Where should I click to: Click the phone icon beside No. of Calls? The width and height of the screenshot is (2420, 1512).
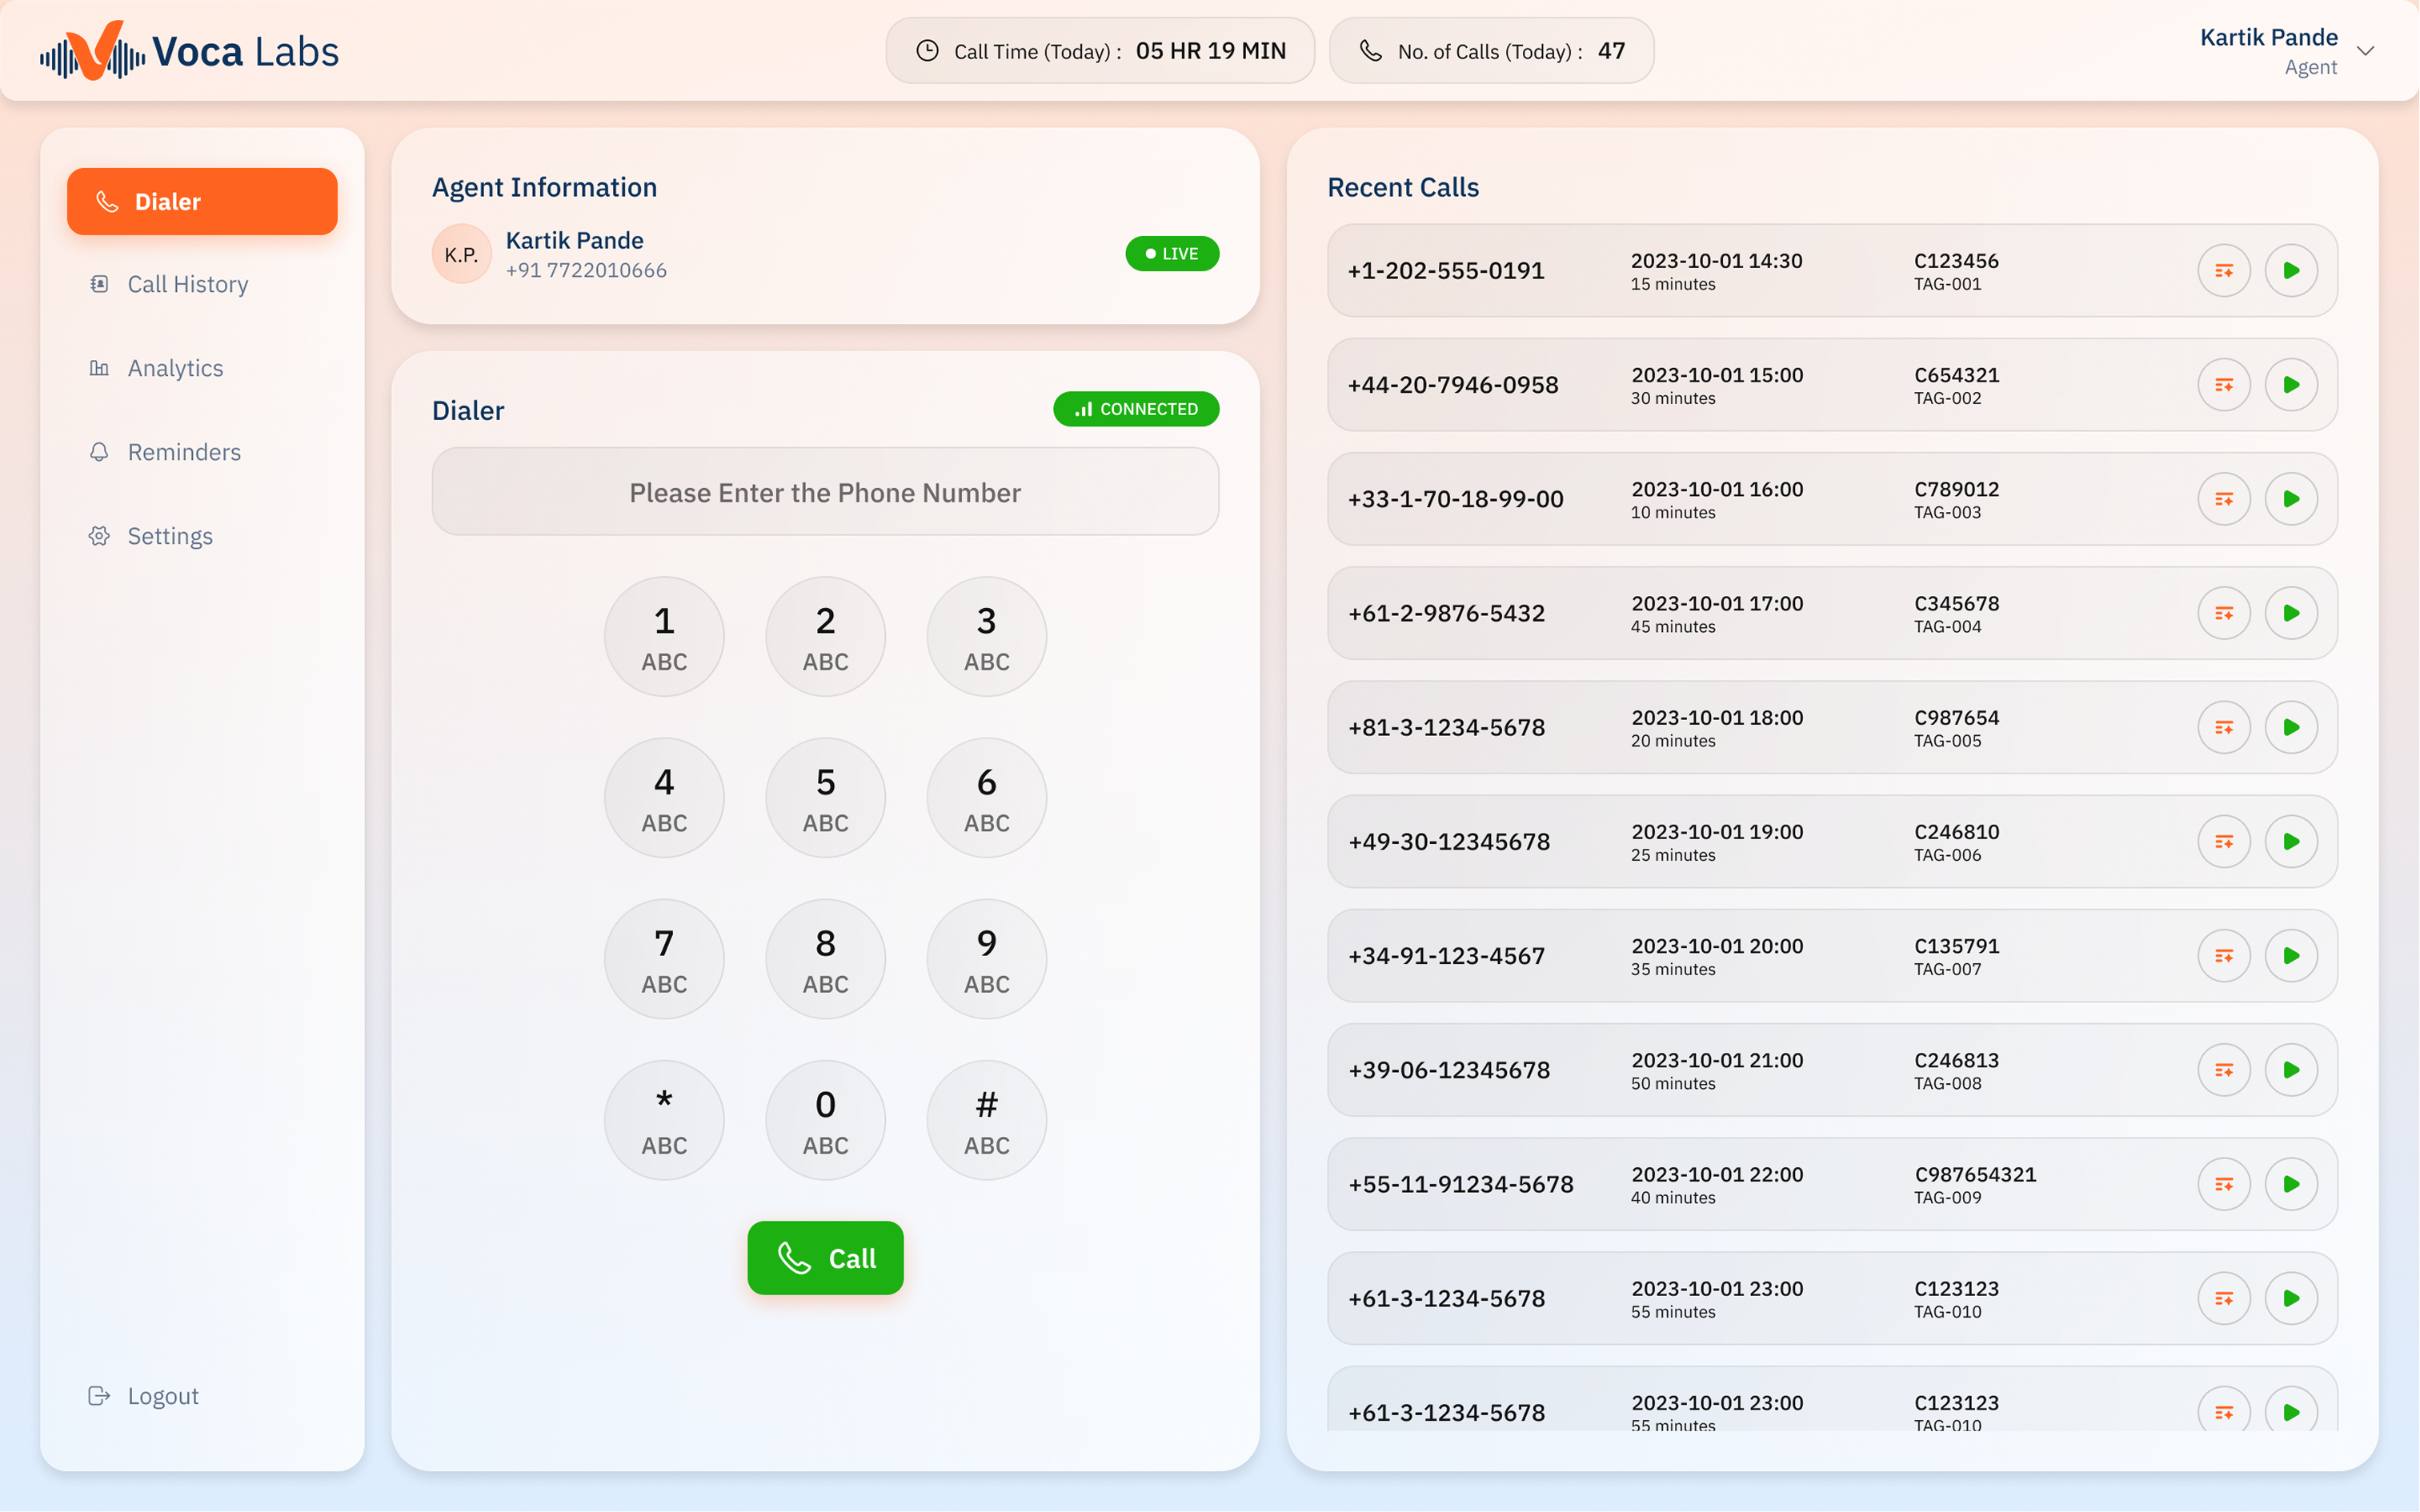click(x=1370, y=51)
